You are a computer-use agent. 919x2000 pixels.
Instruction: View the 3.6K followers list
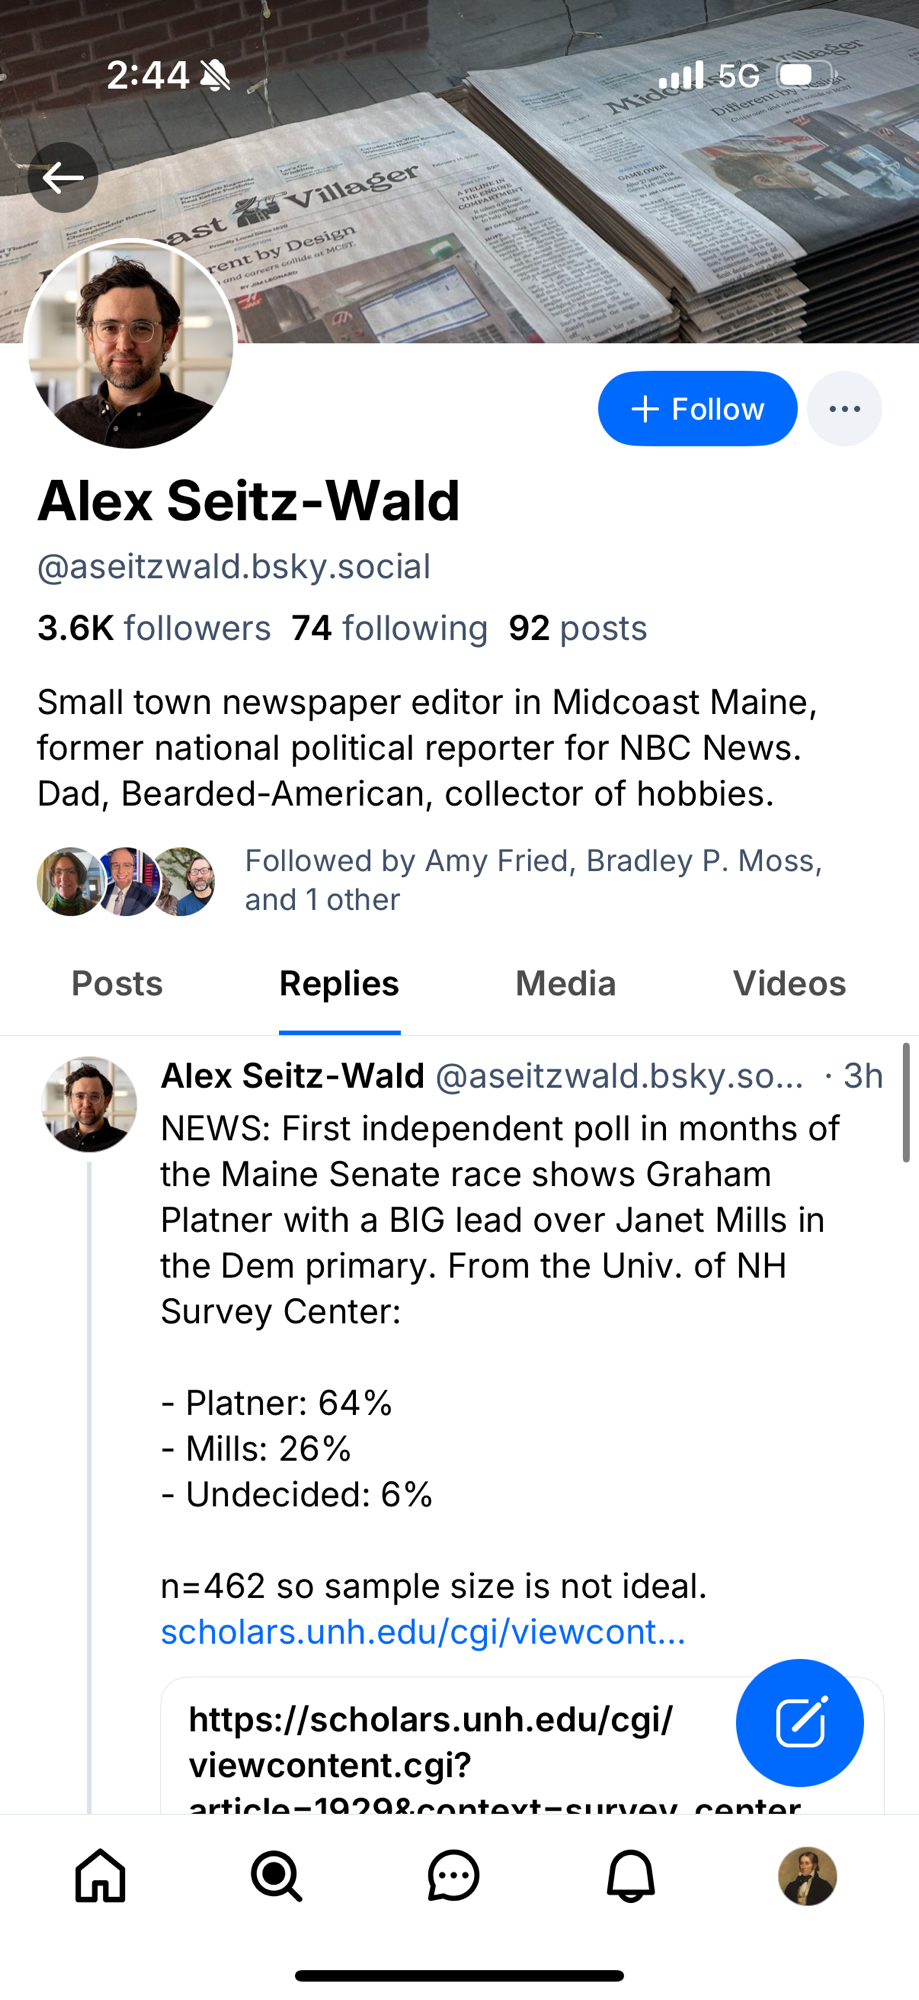click(154, 628)
